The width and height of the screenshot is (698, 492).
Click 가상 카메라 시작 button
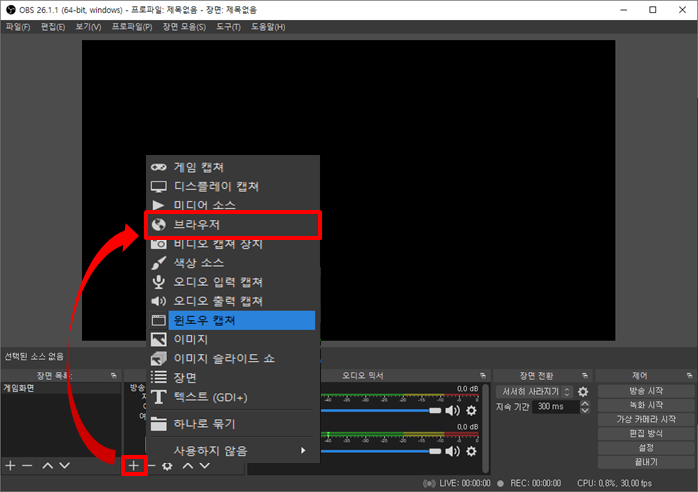(x=646, y=419)
